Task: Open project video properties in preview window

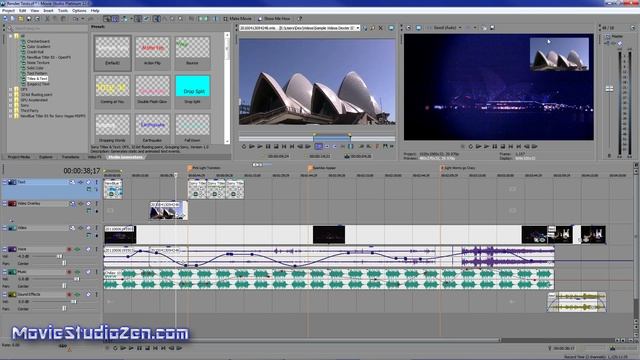Action: [409, 28]
